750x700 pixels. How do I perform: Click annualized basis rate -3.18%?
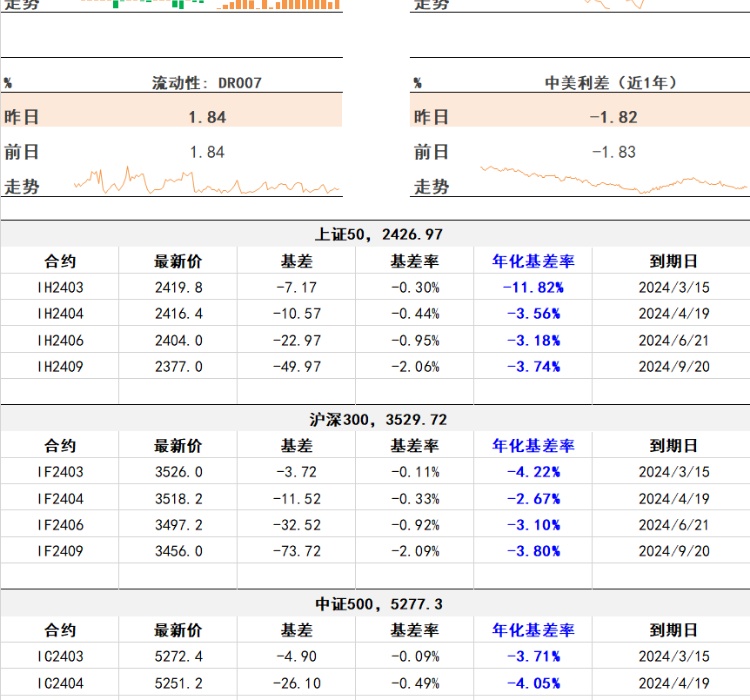pyautogui.click(x=533, y=341)
